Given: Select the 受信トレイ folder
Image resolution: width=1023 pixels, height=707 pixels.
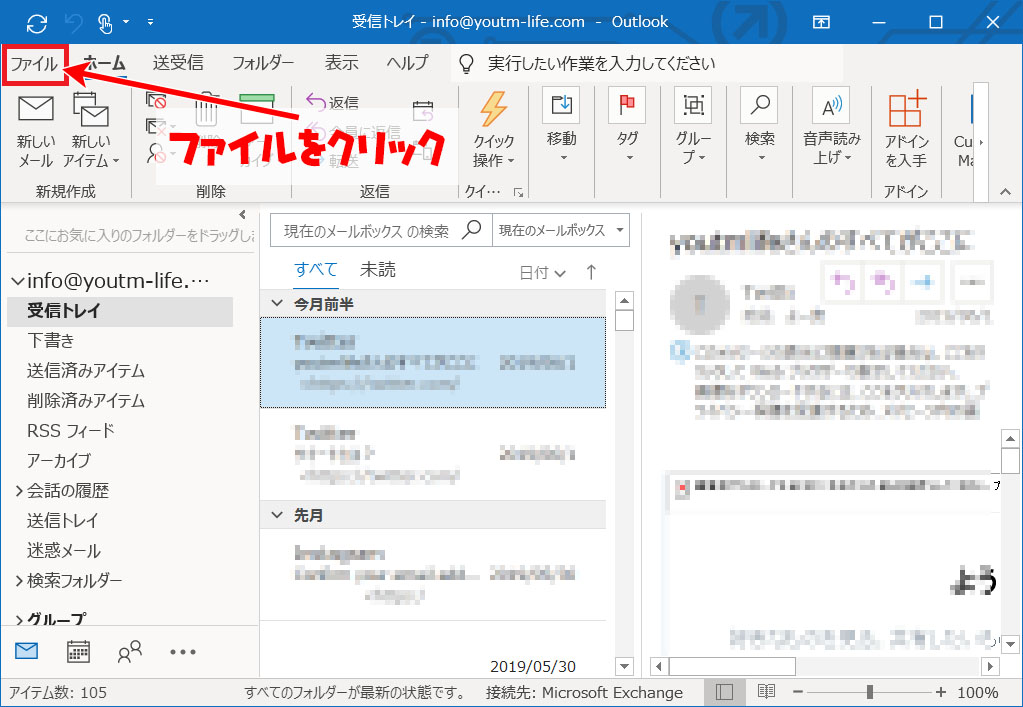Looking at the screenshot, I should 120,311.
